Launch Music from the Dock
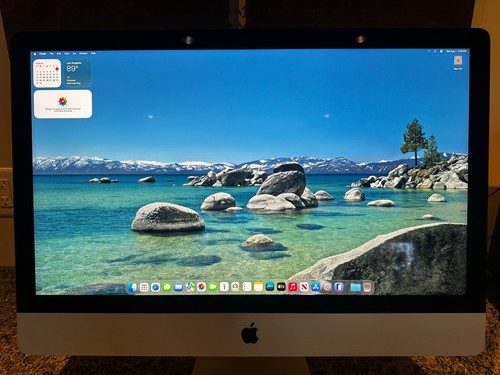 click(293, 287)
